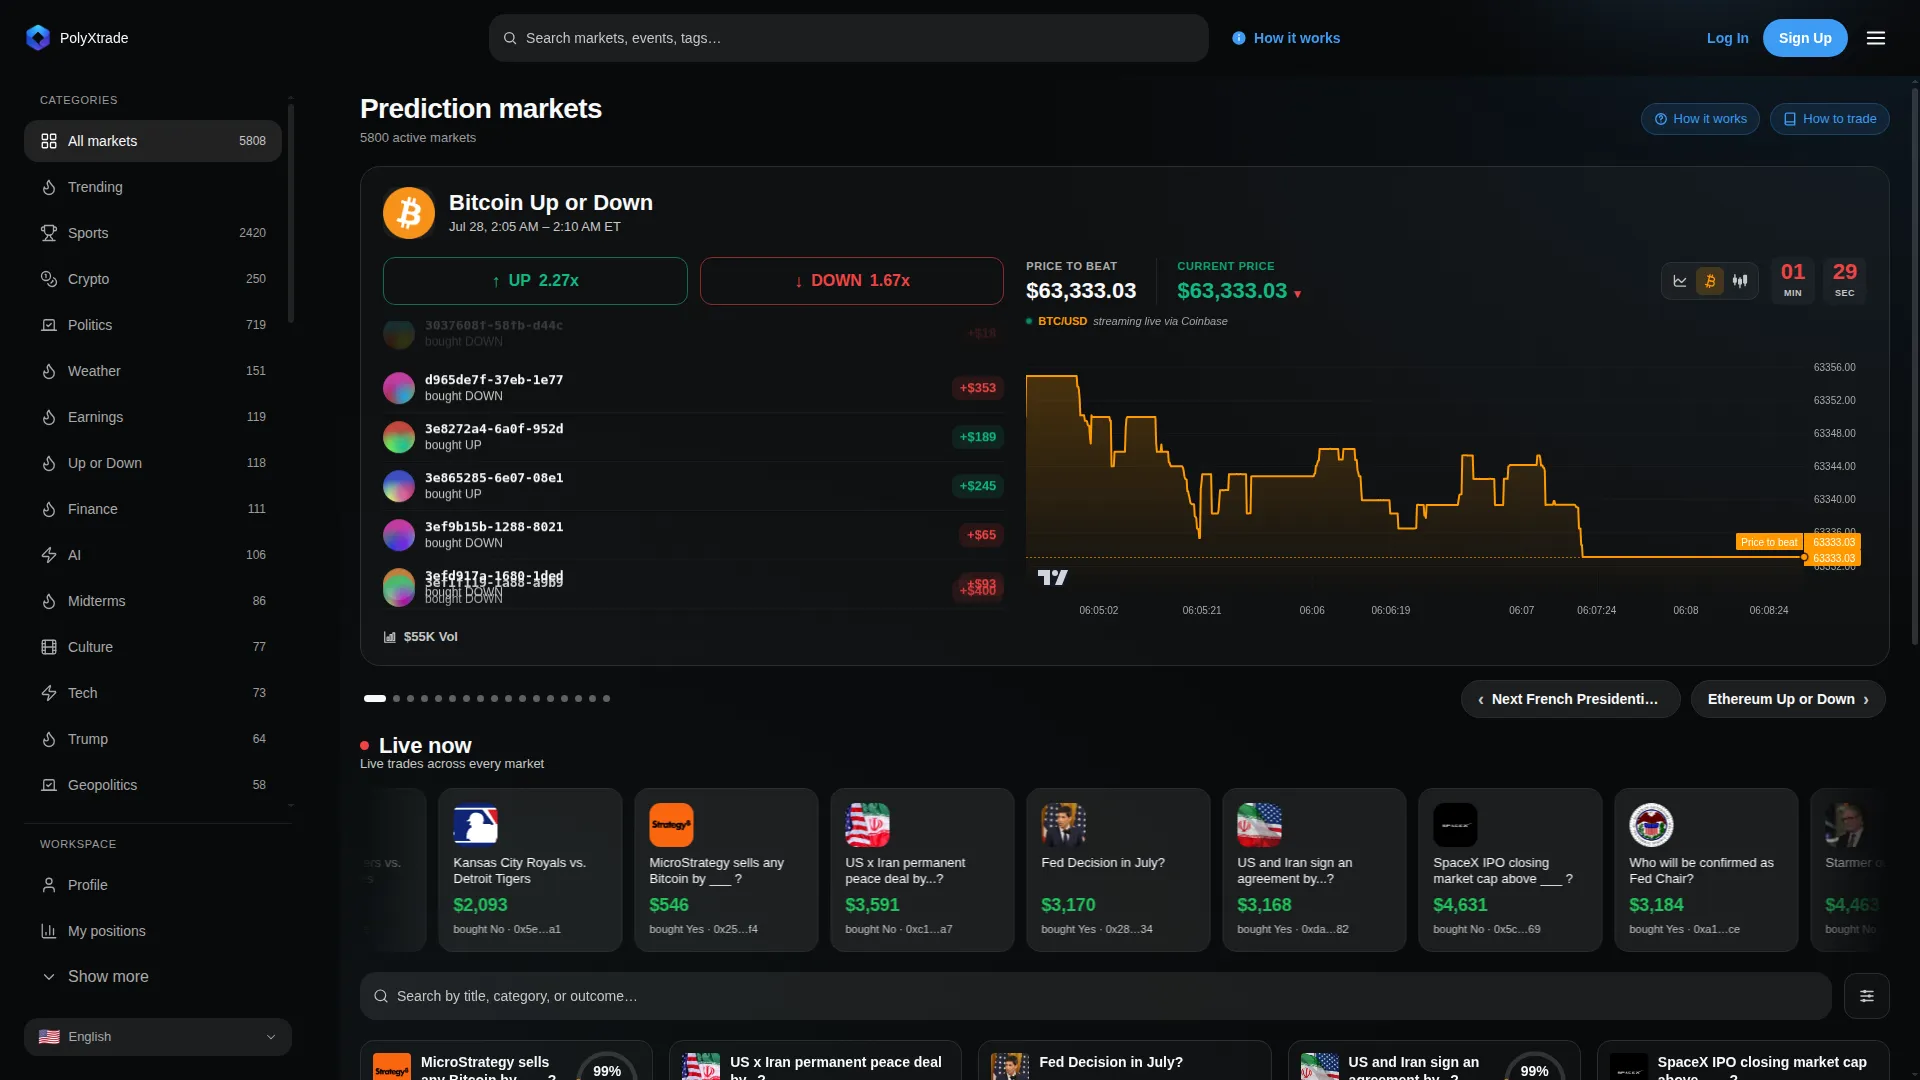Open the filter sliders icon
The width and height of the screenshot is (1920, 1080).
[1867, 996]
